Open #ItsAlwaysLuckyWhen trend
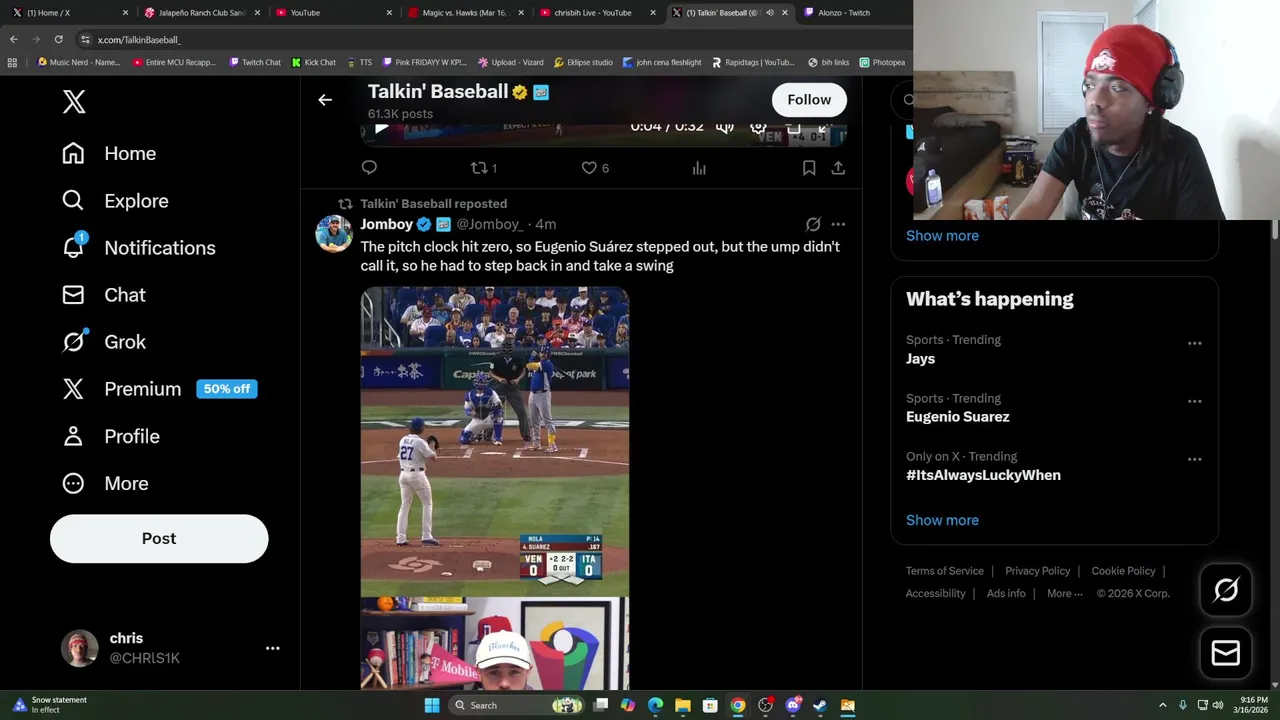 pos(983,475)
